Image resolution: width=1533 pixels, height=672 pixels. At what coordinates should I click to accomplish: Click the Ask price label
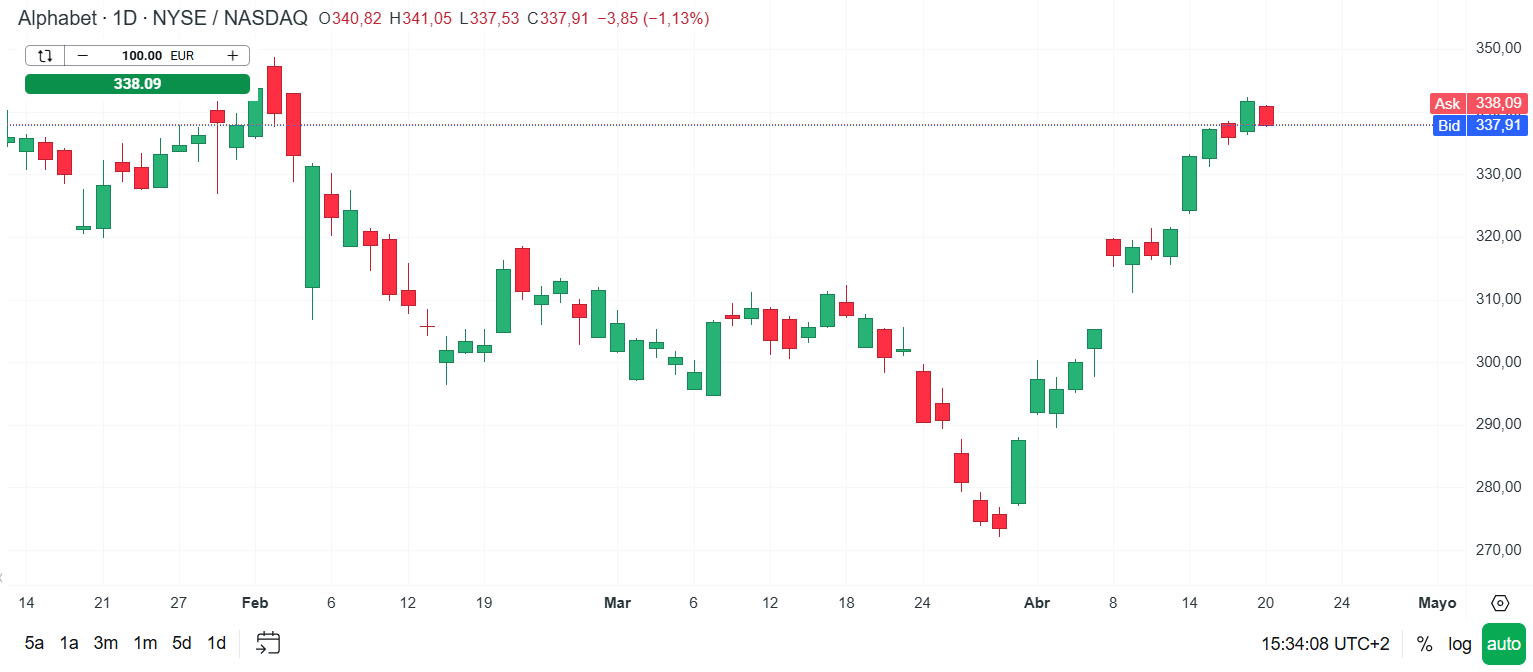1447,103
